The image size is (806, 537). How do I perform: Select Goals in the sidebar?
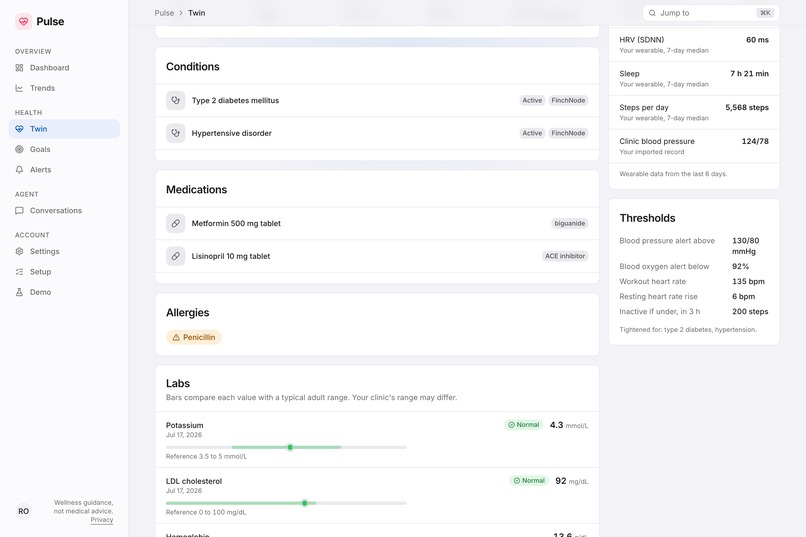click(x=64, y=150)
